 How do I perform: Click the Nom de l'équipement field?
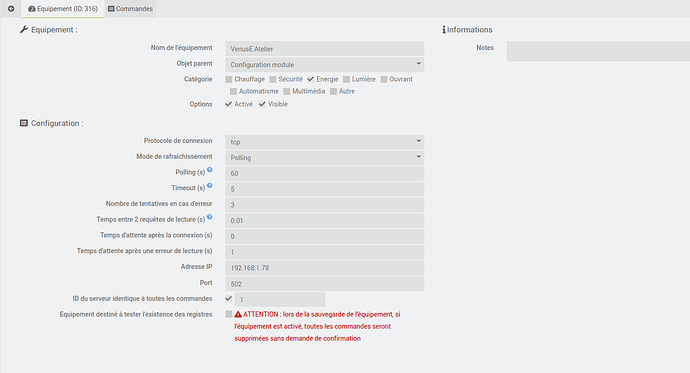tap(325, 49)
